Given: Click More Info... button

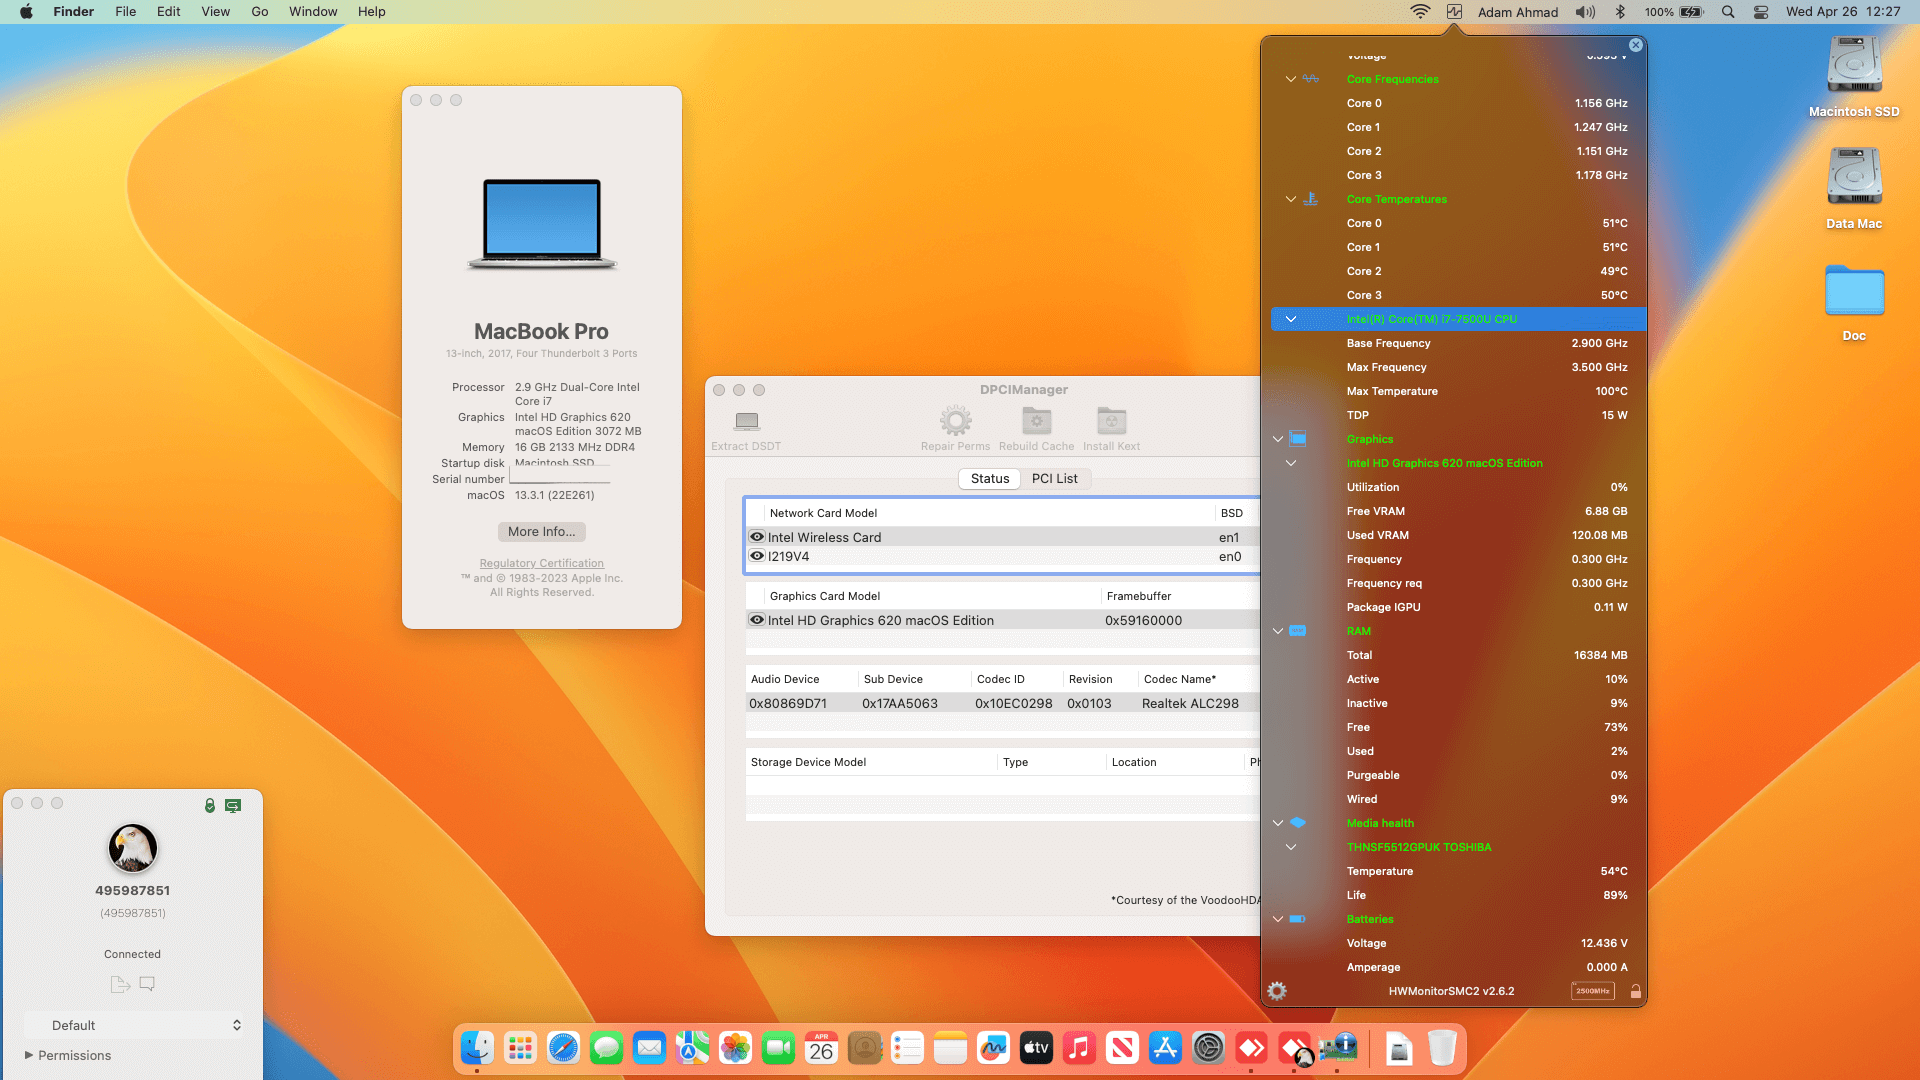Looking at the screenshot, I should (x=542, y=532).
